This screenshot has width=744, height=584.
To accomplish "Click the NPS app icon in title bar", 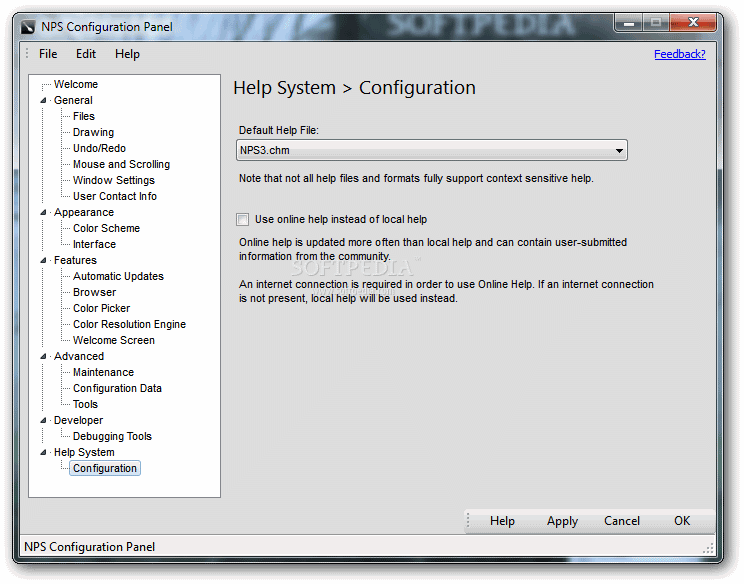I will [x=28, y=27].
